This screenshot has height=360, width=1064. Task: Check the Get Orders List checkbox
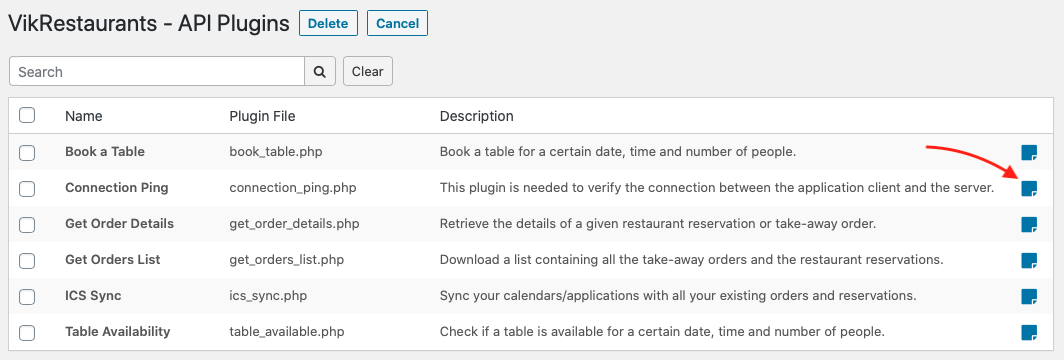pyautogui.click(x=27, y=260)
